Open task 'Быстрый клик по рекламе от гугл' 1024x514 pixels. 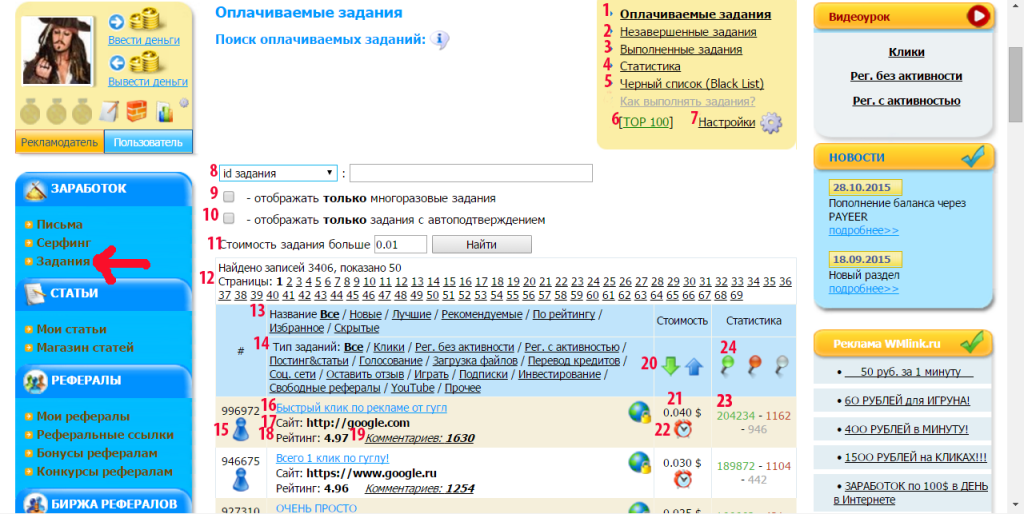pyautogui.click(x=361, y=408)
